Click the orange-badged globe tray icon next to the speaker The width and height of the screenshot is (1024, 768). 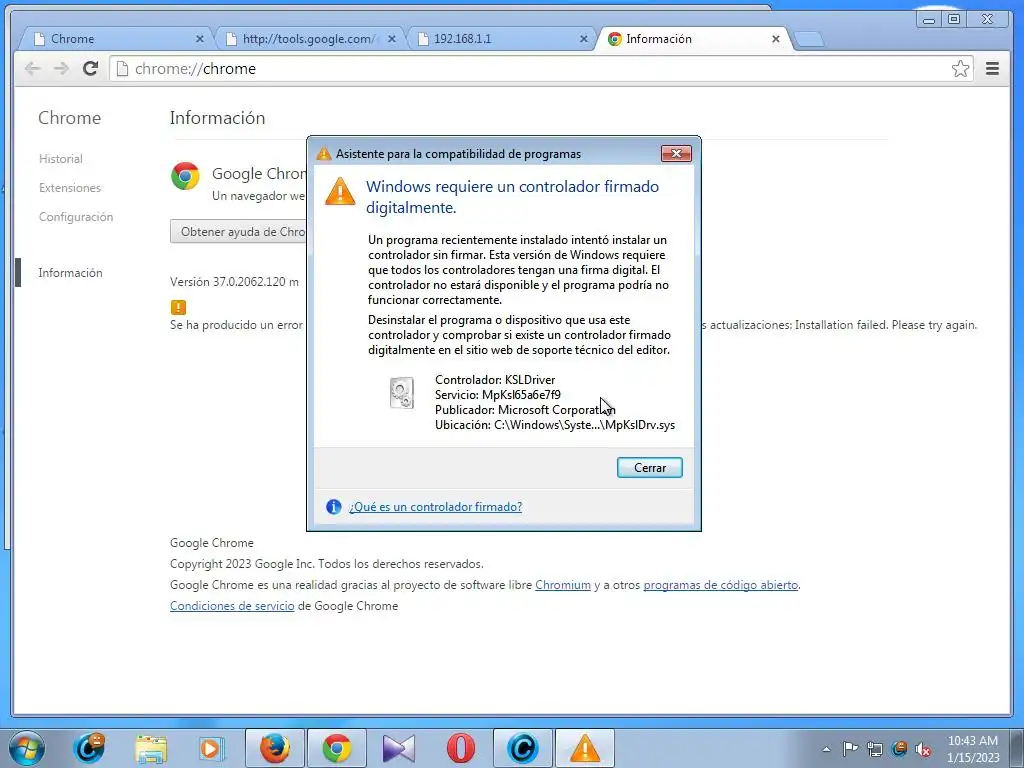click(x=899, y=749)
